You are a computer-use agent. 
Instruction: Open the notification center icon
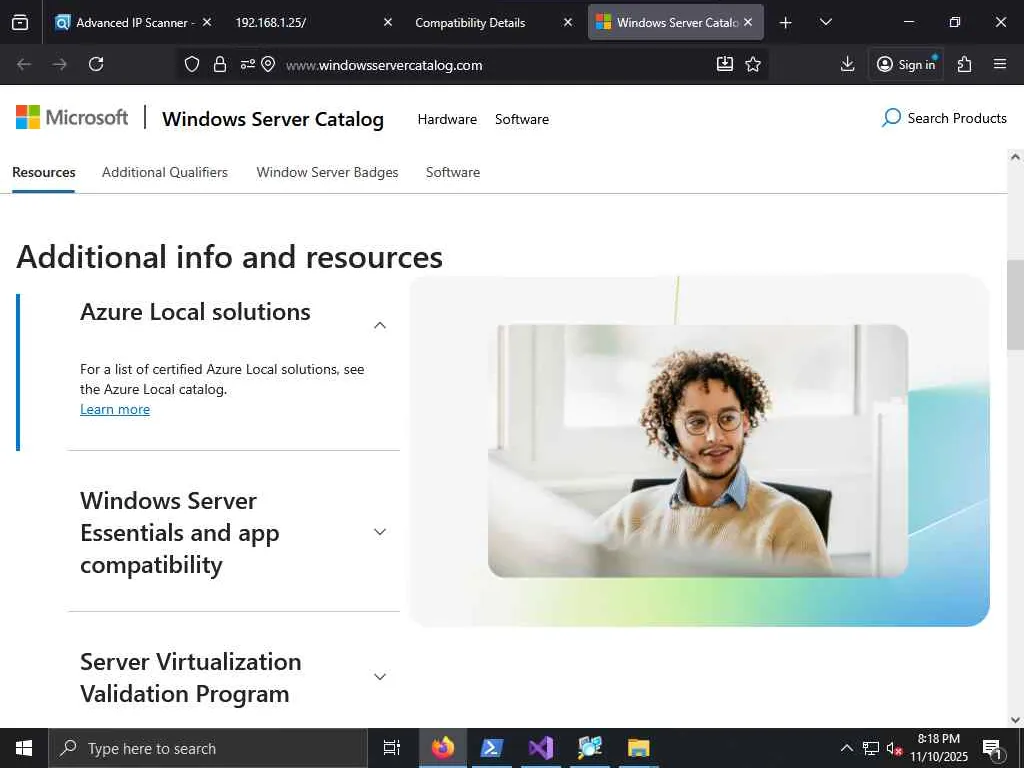click(x=992, y=748)
